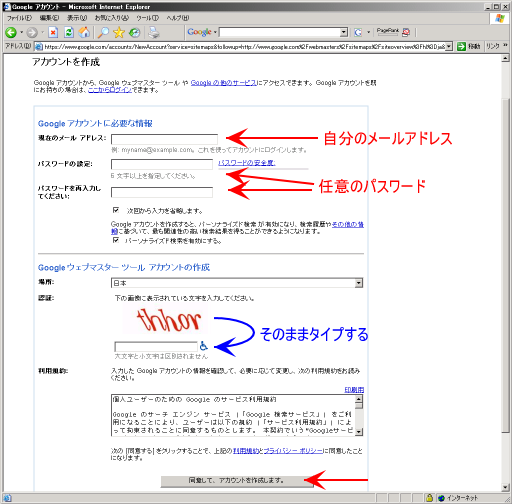Click the main scrollbar down arrow

click(505, 488)
